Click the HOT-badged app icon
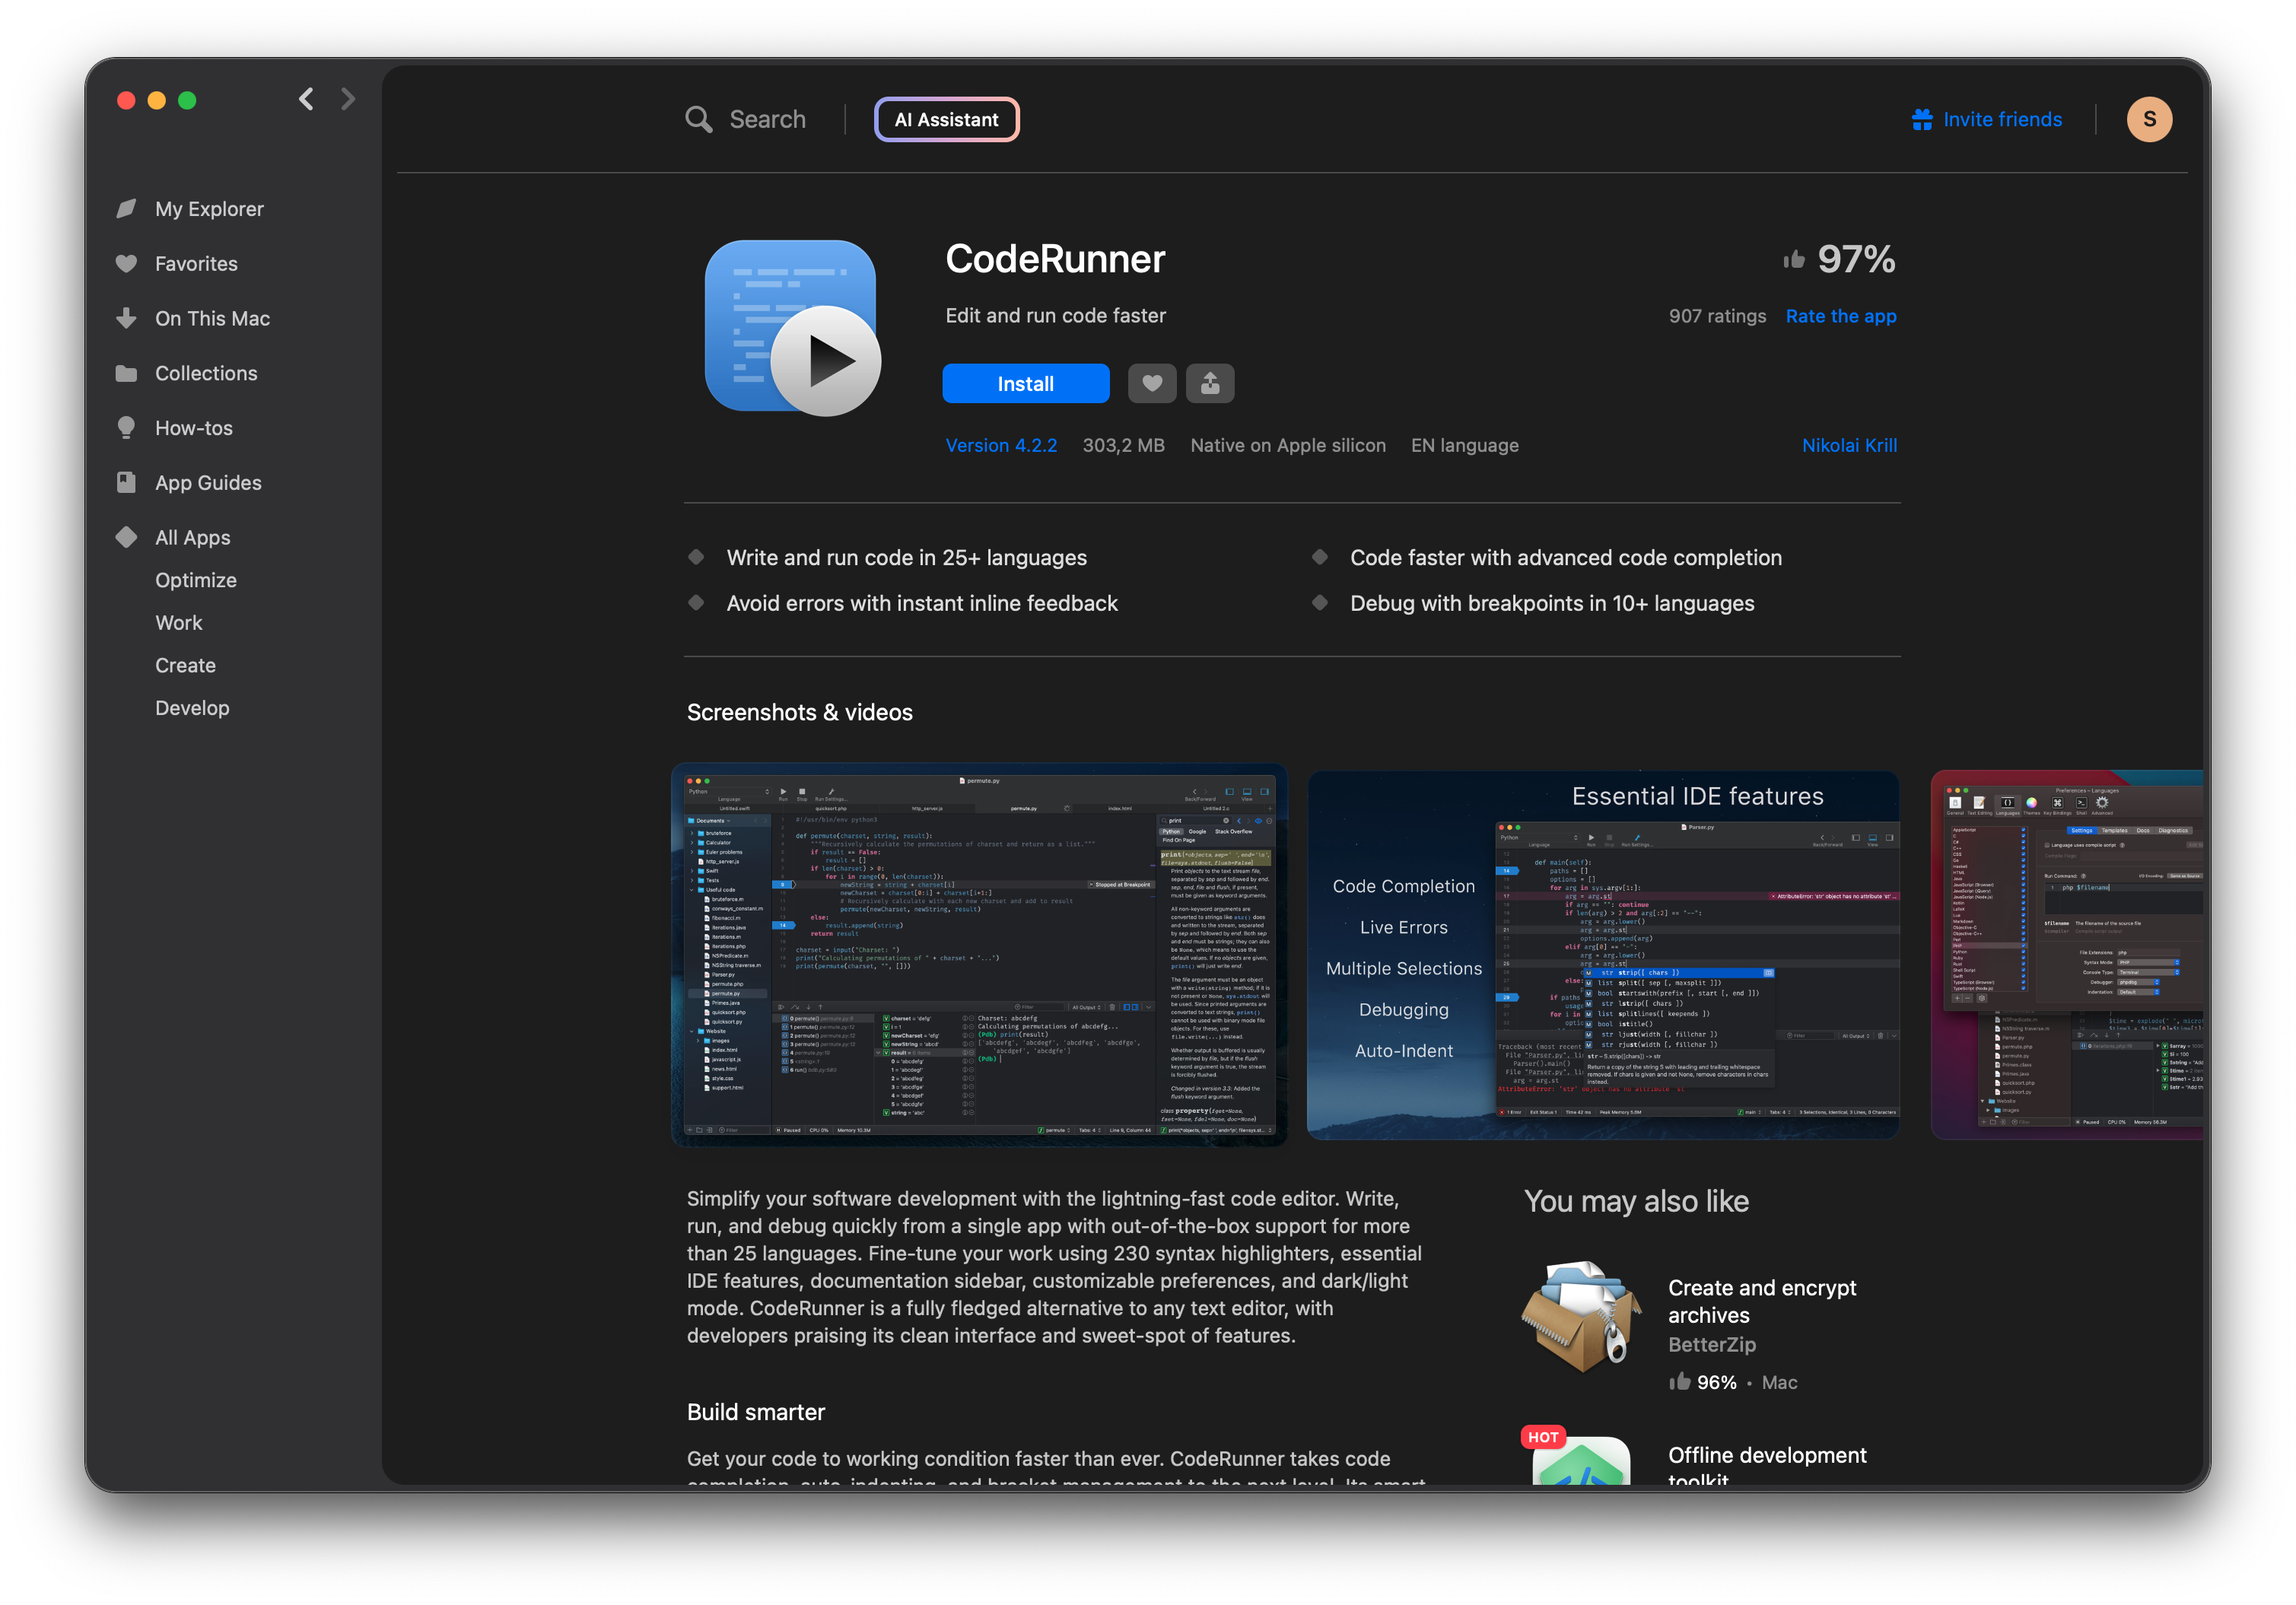This screenshot has height=1605, width=2296. 1581,1461
